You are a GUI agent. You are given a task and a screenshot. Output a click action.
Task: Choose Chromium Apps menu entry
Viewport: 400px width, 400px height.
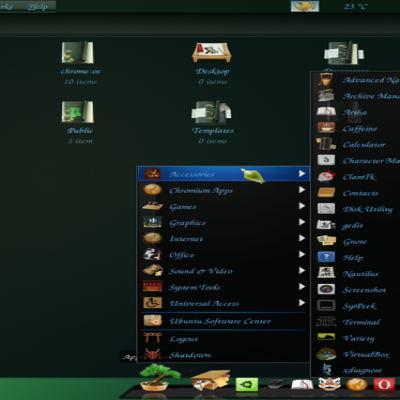click(223, 190)
